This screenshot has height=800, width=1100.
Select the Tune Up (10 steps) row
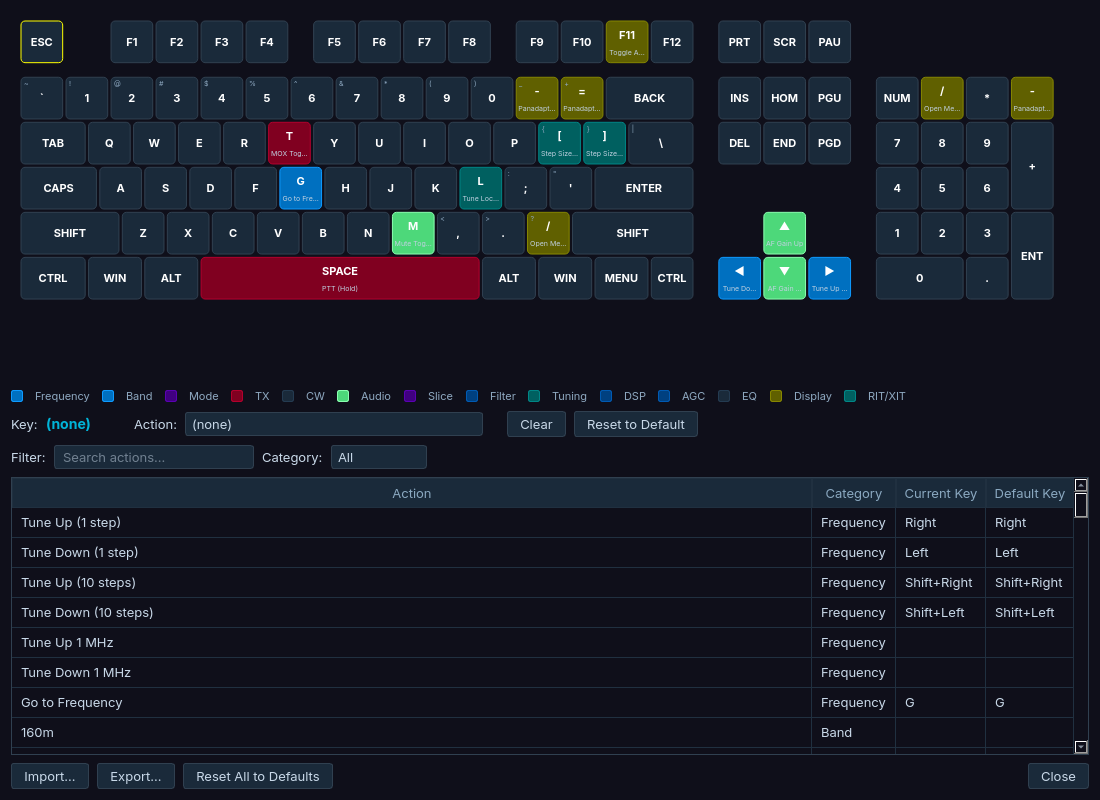tap(542, 582)
